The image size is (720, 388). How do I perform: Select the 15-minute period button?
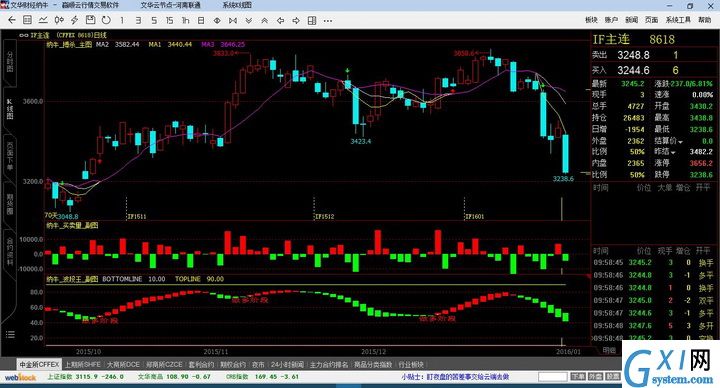pos(169,20)
